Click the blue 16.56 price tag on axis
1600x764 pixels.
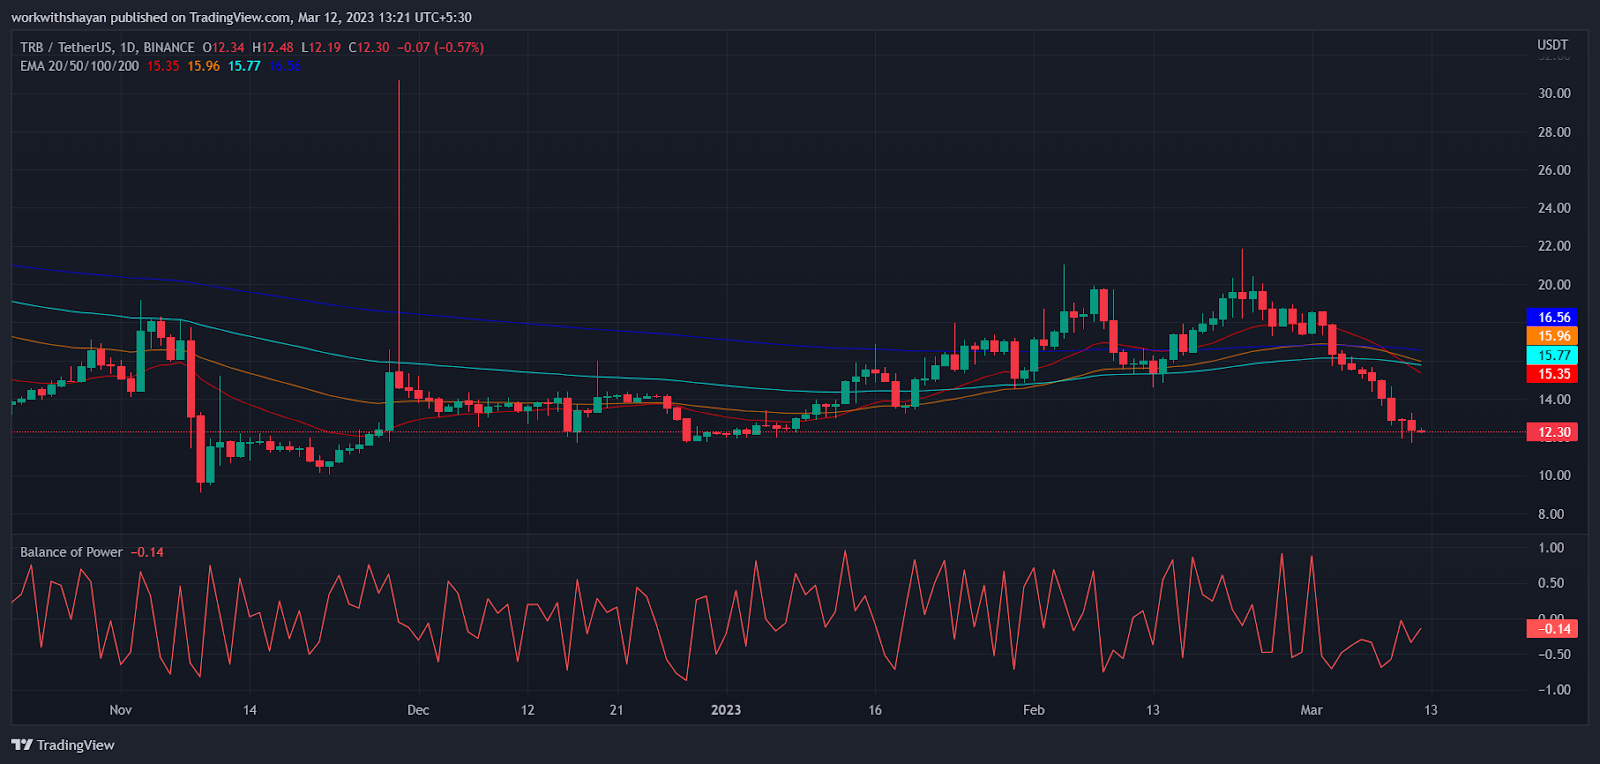[1552, 317]
